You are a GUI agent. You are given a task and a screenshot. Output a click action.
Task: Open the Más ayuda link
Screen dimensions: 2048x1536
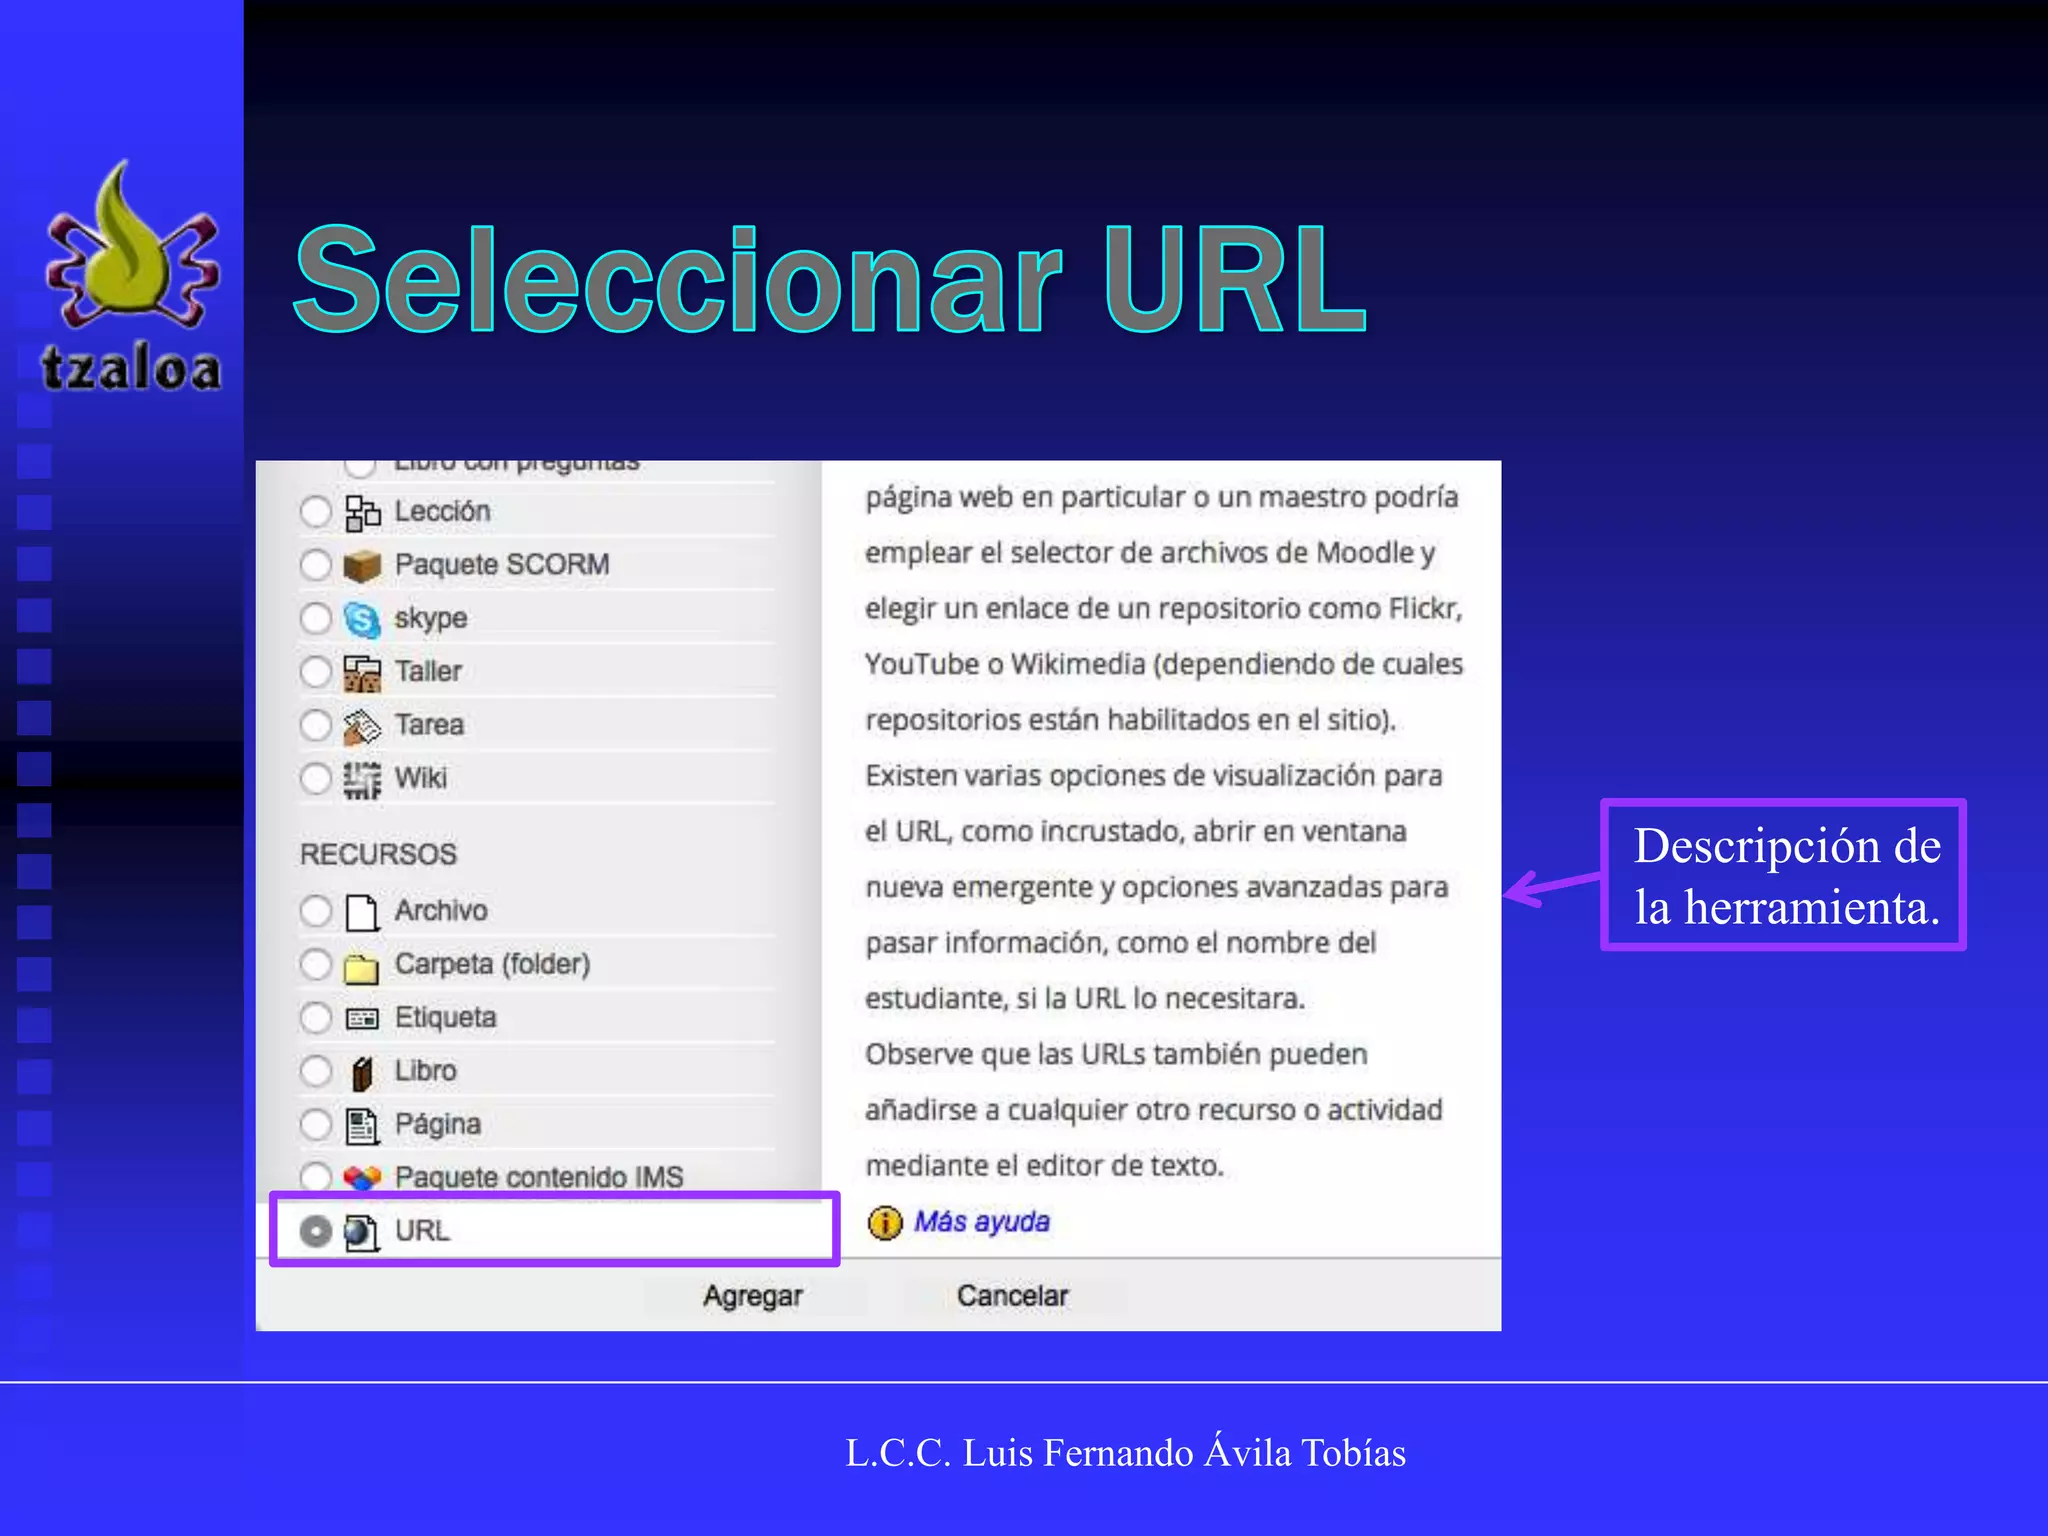[x=982, y=1222]
